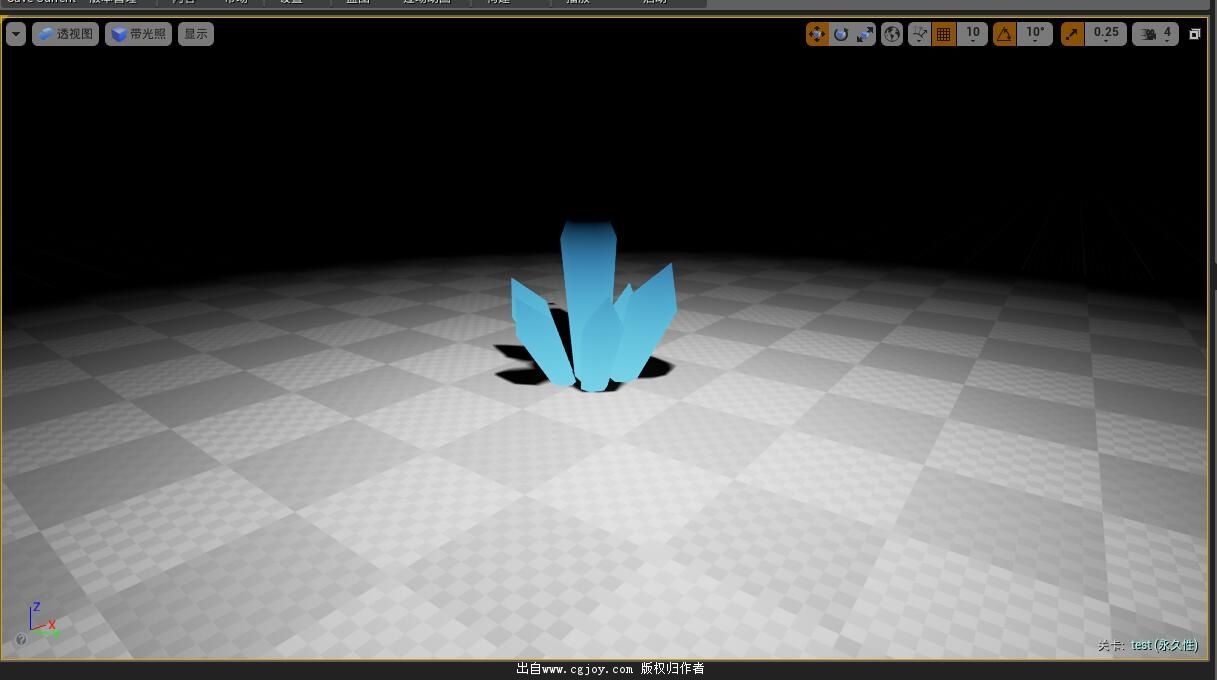The height and width of the screenshot is (680, 1217).
Task: Toggle grid snapping on or off
Action: 944,34
